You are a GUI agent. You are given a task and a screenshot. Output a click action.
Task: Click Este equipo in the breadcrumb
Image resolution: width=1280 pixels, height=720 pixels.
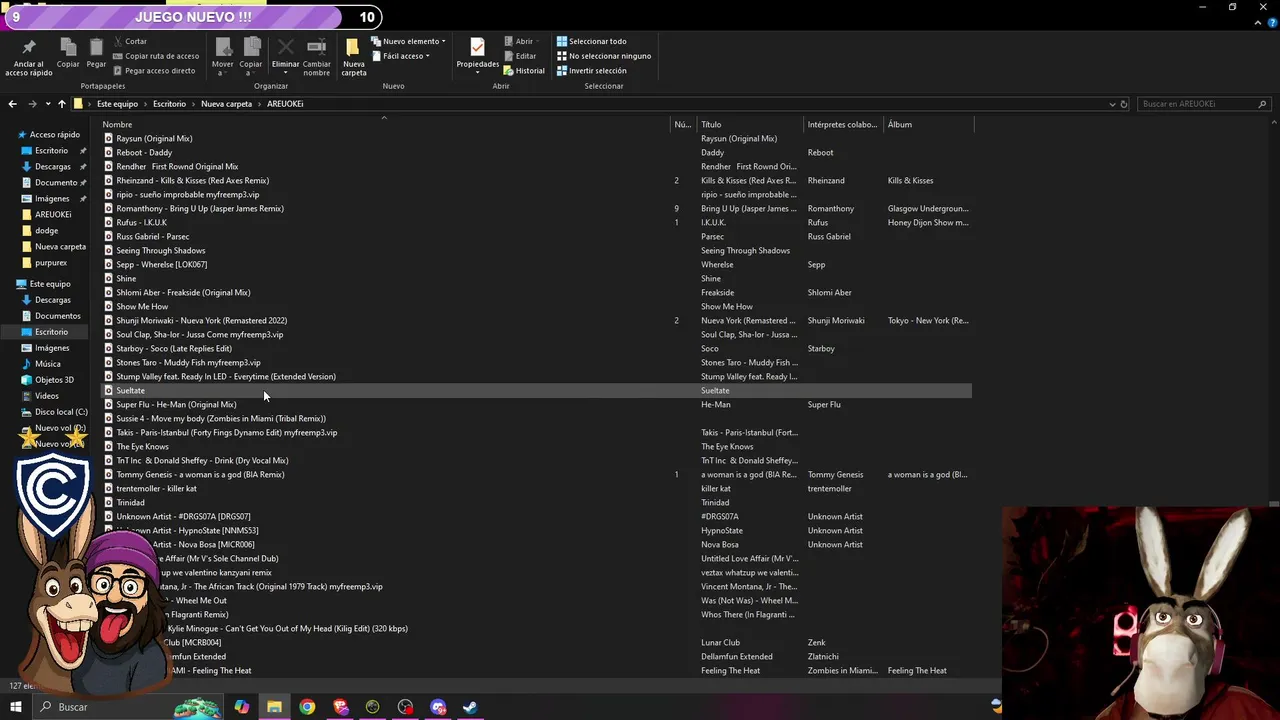point(117,104)
